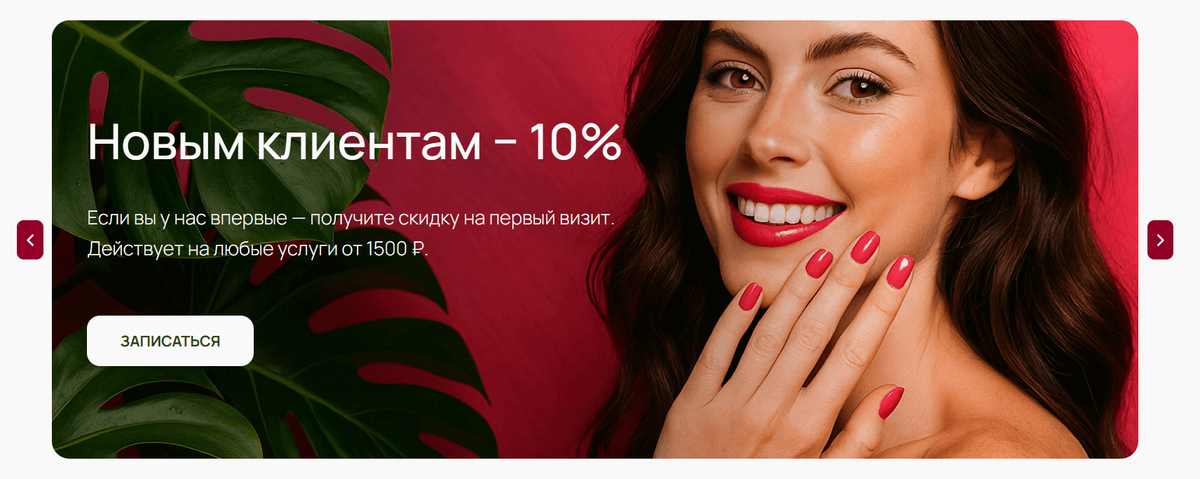Click the ЗАПИСАТЬСЯ button
1200x479 pixels.
[170, 341]
